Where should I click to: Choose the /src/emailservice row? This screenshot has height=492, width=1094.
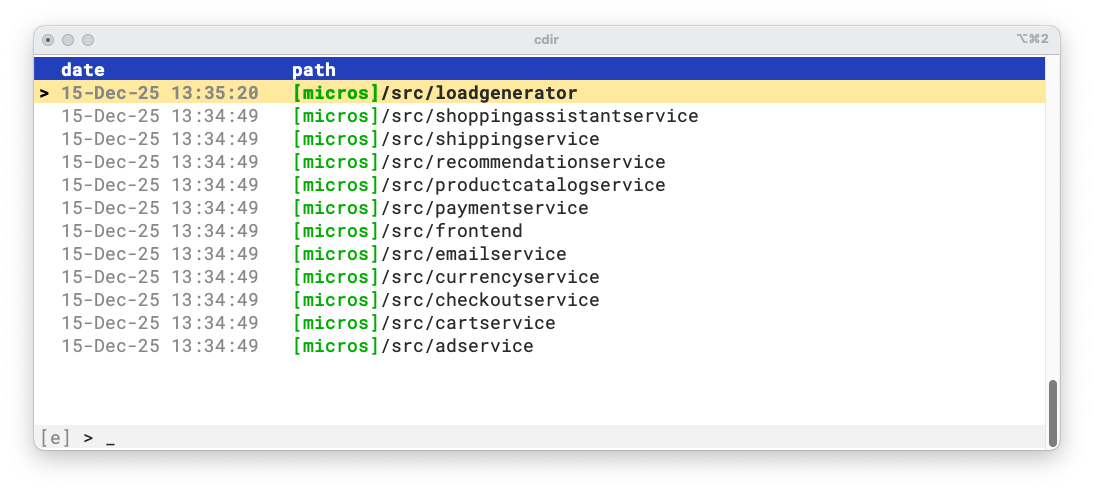coord(474,254)
